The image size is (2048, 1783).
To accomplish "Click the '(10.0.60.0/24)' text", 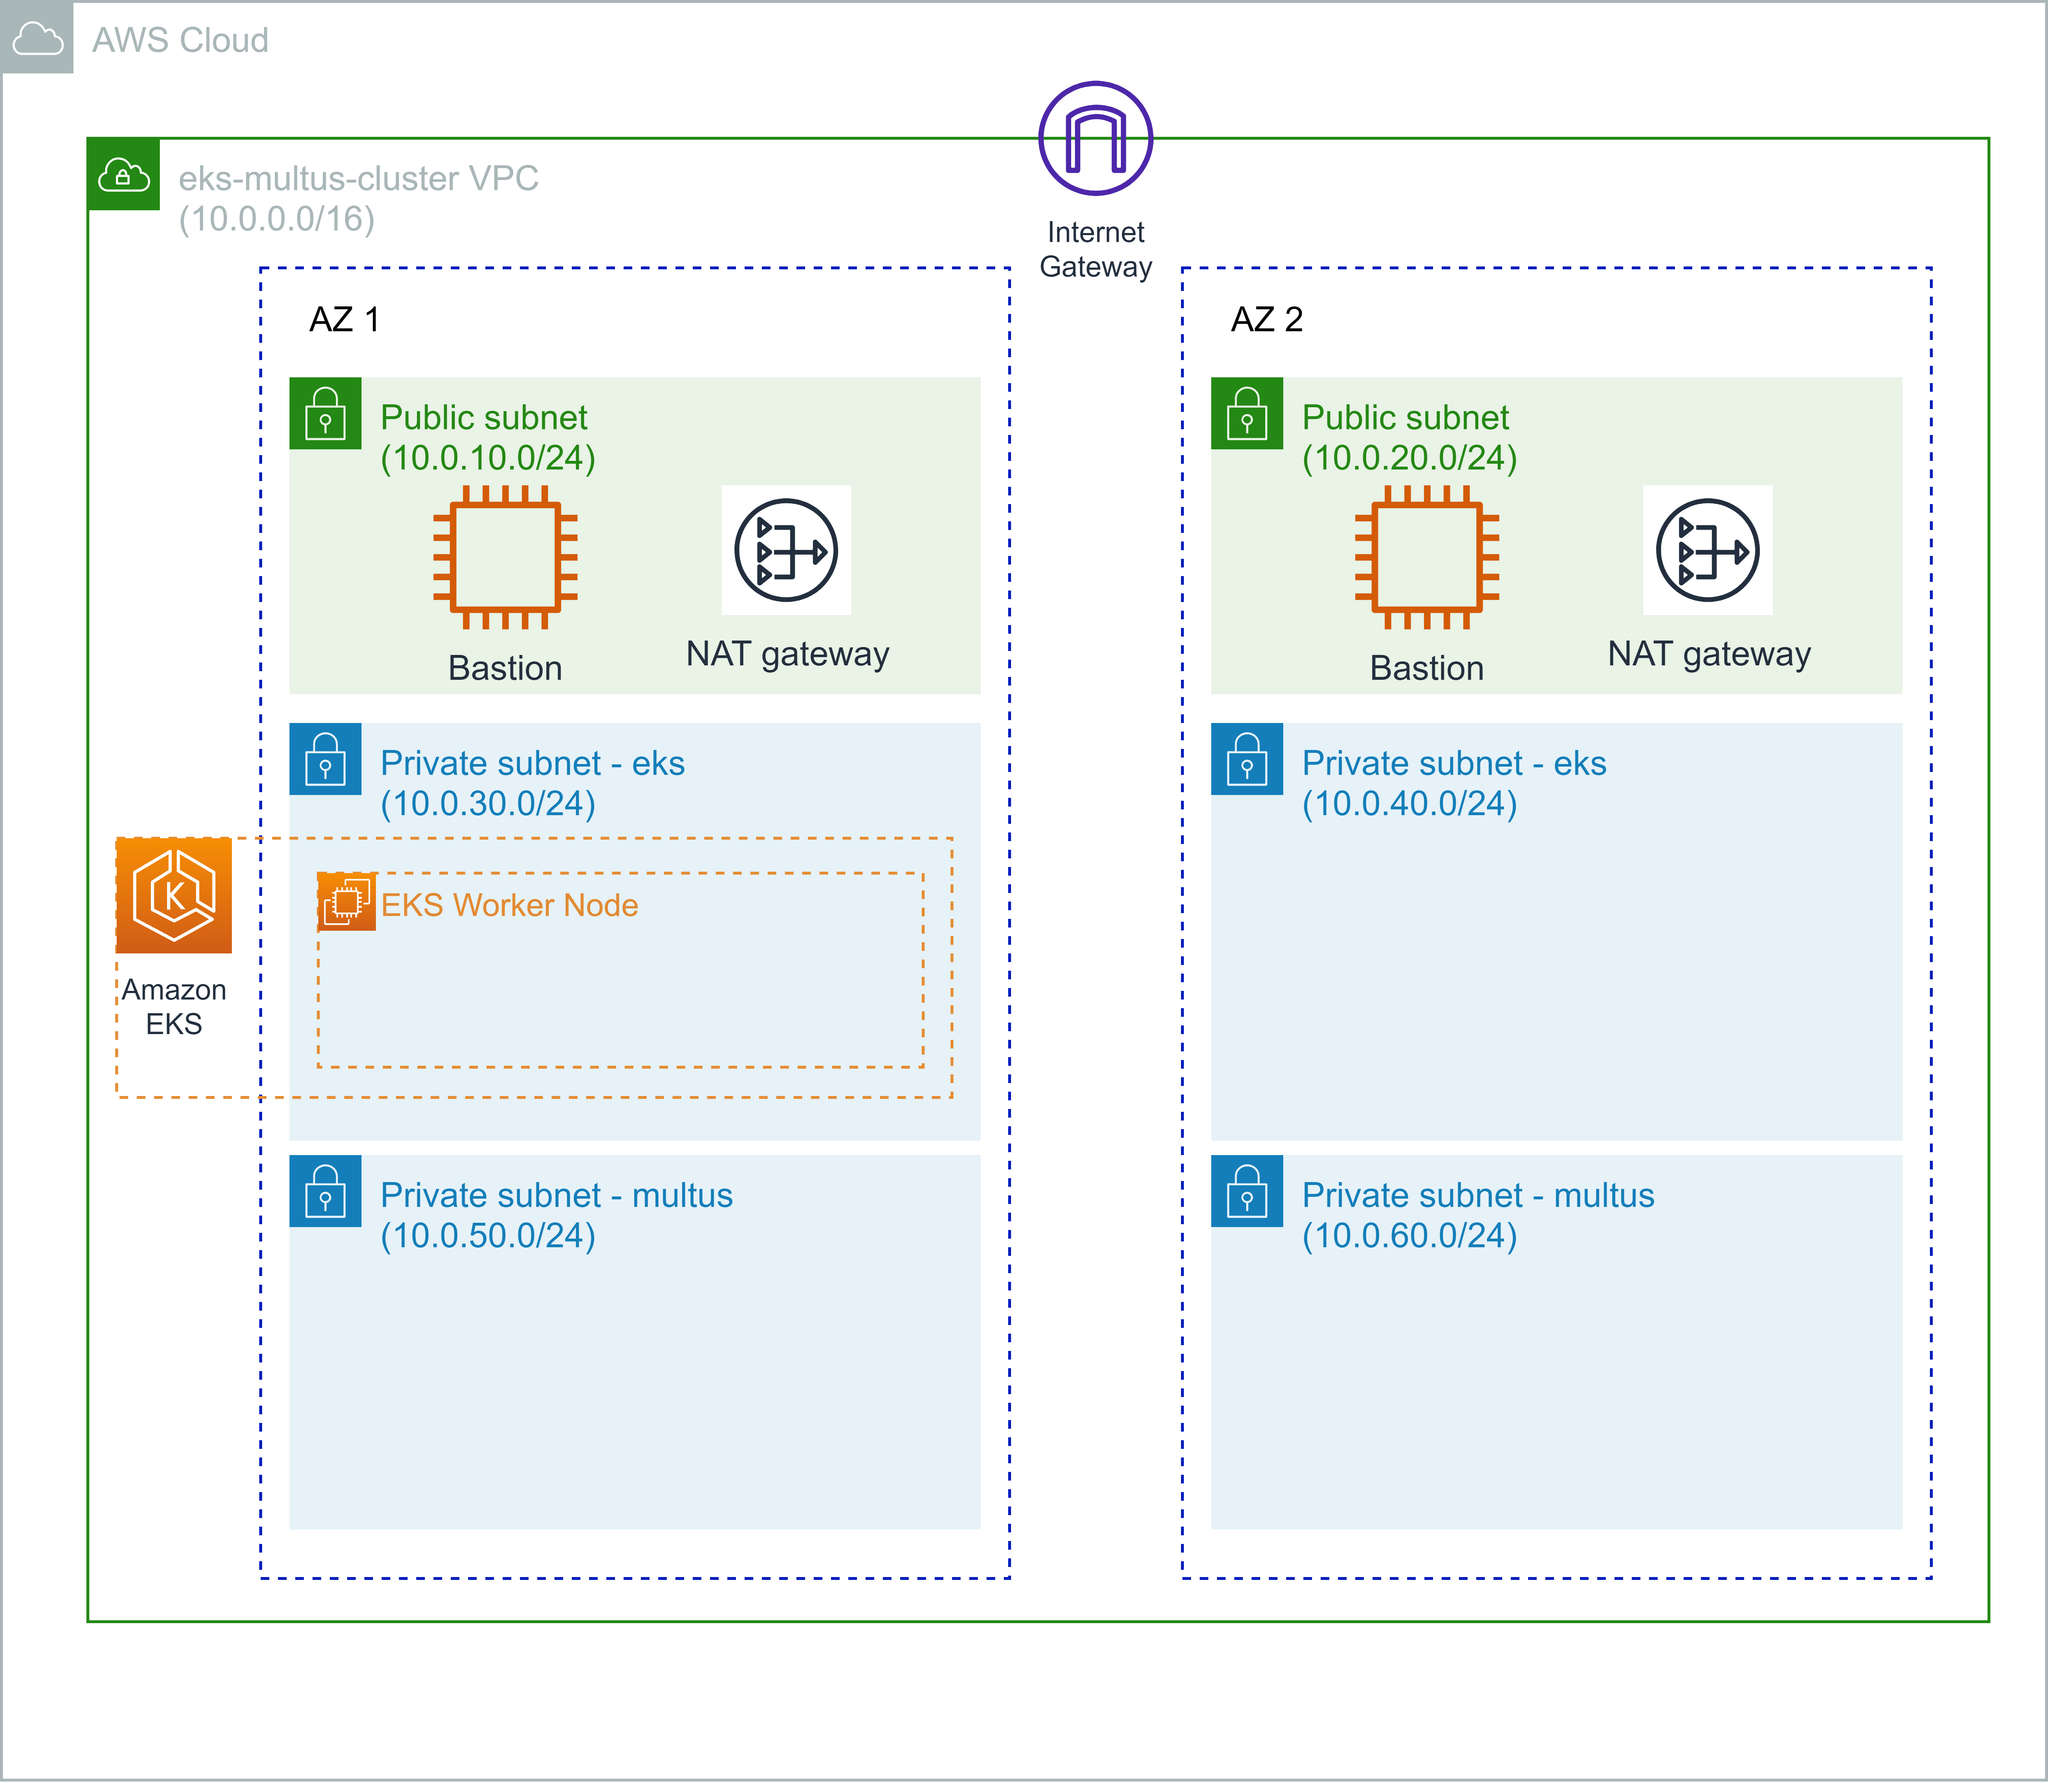I will pyautogui.click(x=1409, y=1236).
